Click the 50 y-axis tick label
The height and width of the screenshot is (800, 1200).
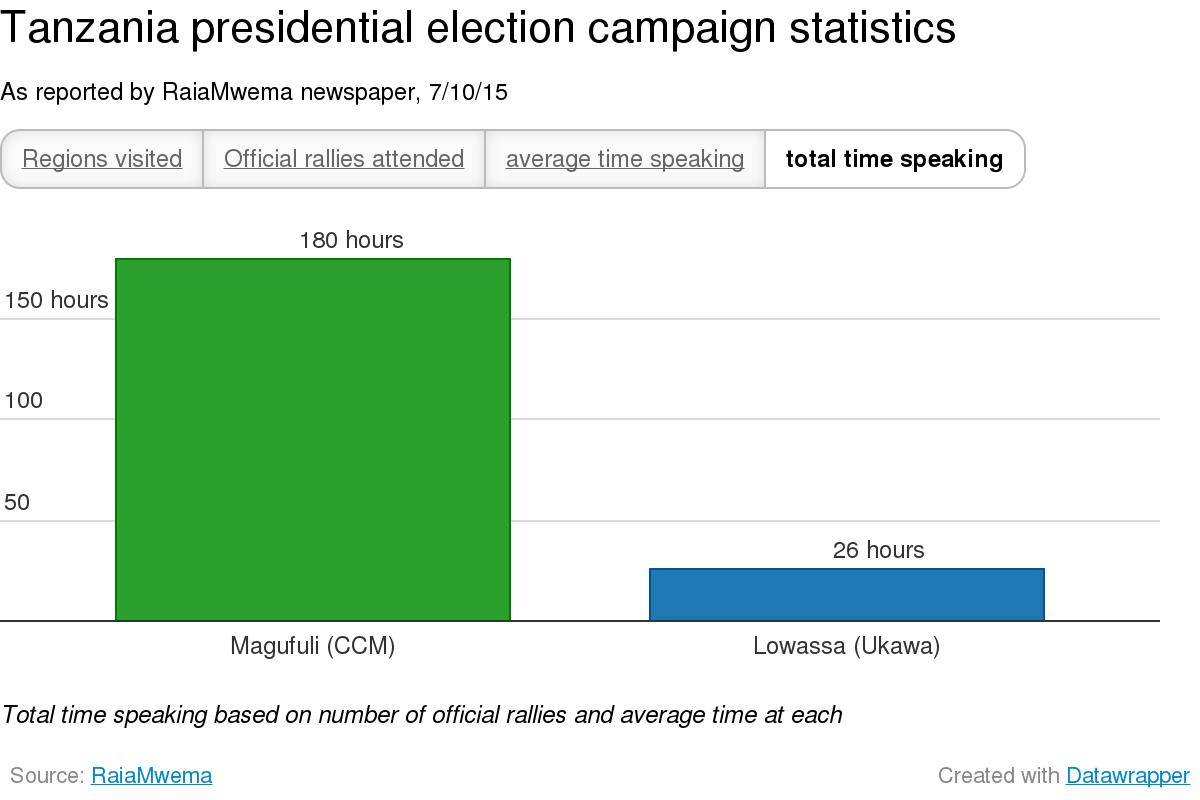pyautogui.click(x=17, y=502)
